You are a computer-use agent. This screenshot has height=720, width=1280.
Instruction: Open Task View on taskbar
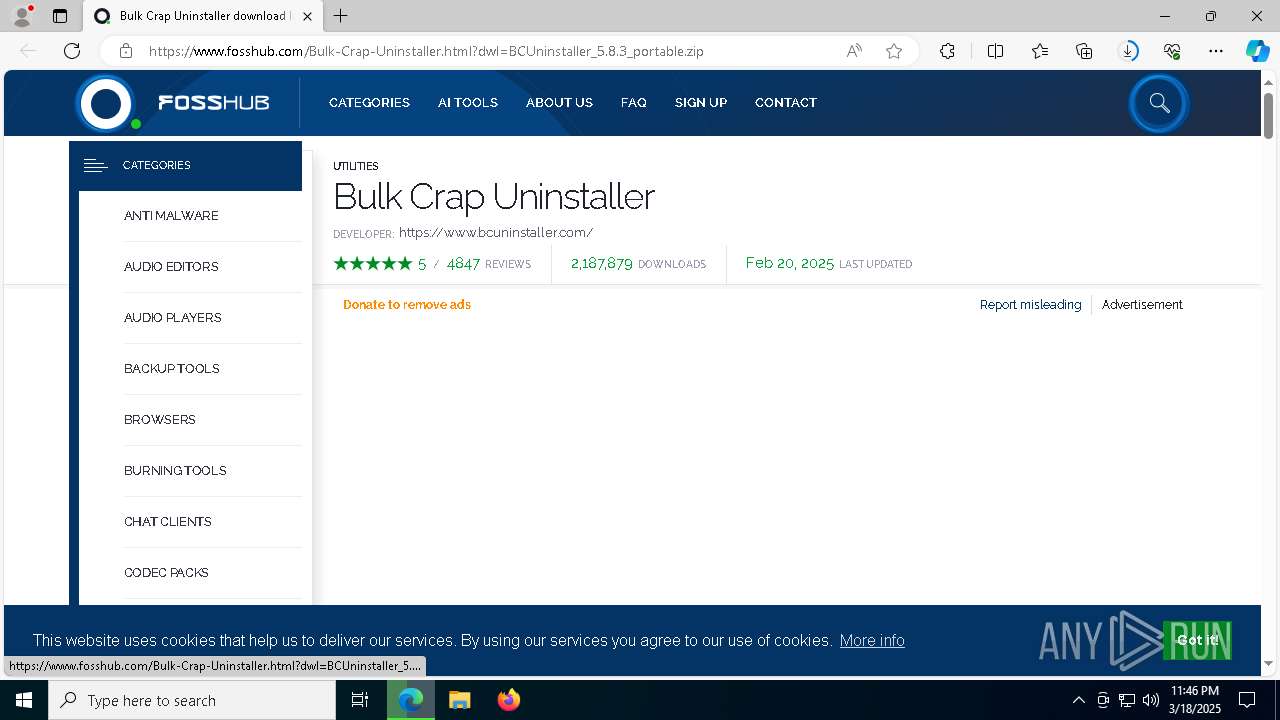coord(360,700)
